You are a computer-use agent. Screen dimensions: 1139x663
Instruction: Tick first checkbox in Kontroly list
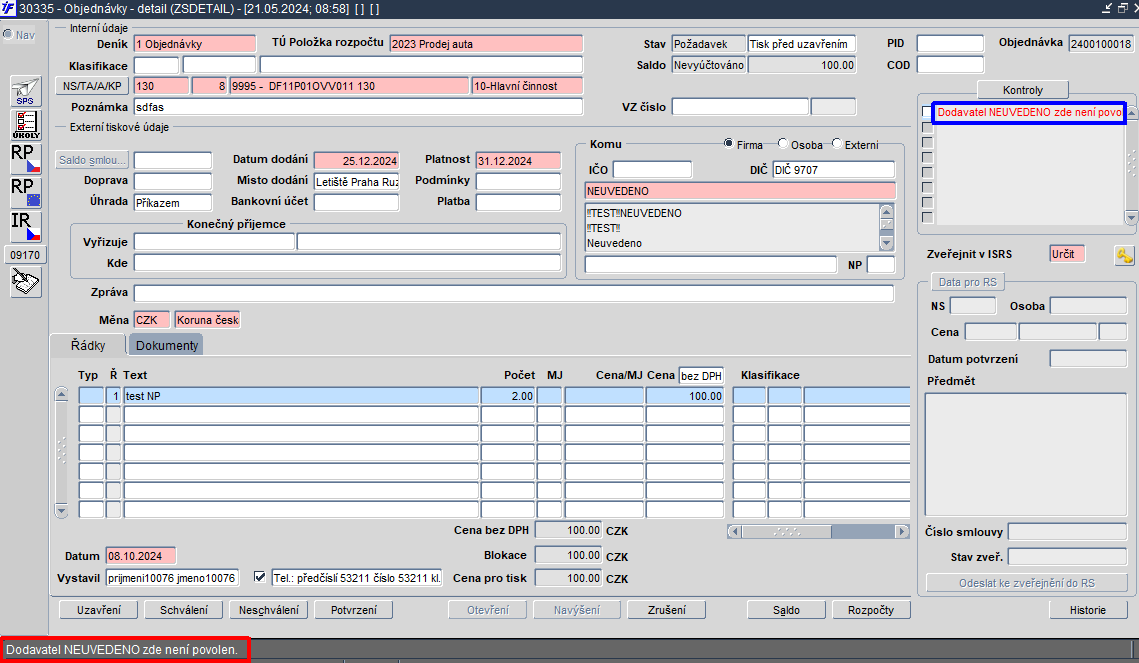coord(926,112)
